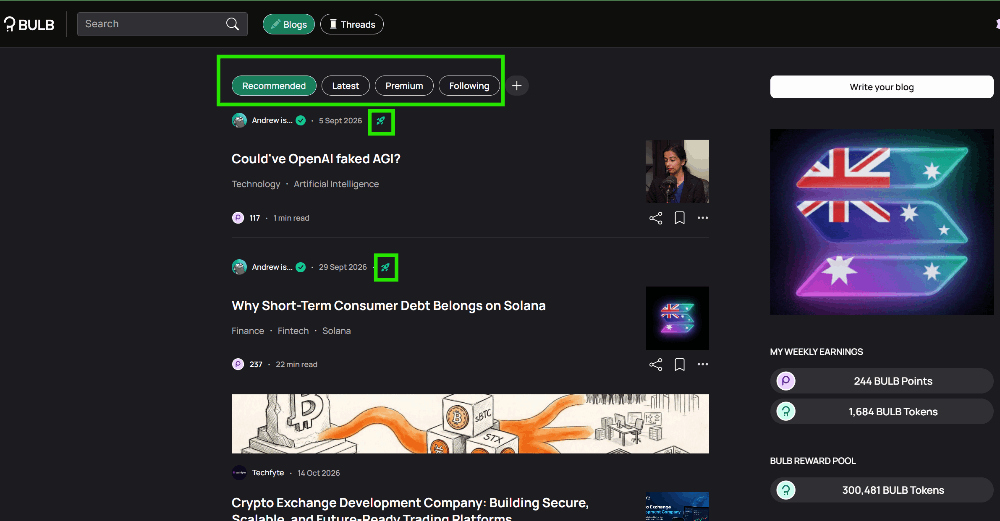Select the Premium feed filter
Screen dimensions: 1000x521
pos(404,85)
